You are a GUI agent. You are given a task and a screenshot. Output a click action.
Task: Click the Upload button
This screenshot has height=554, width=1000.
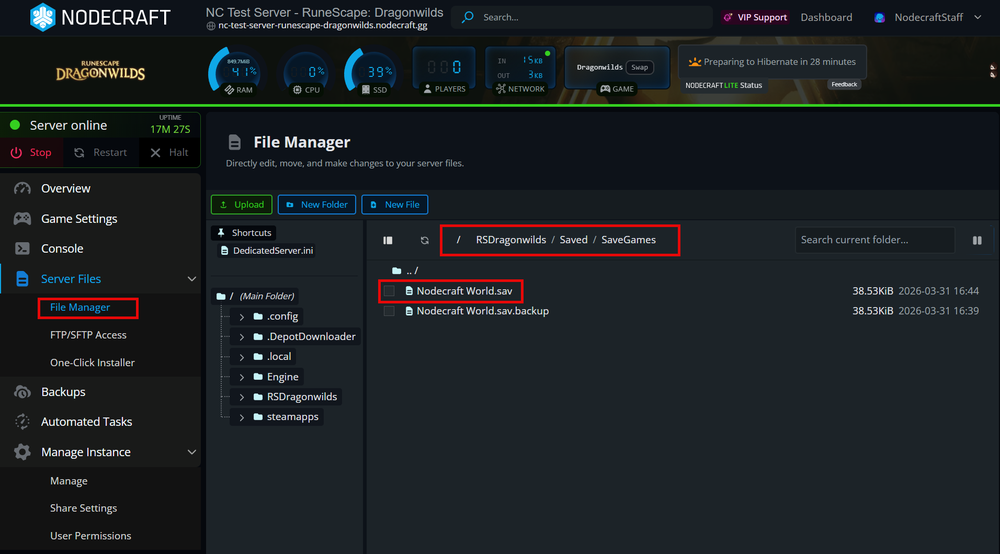242,205
